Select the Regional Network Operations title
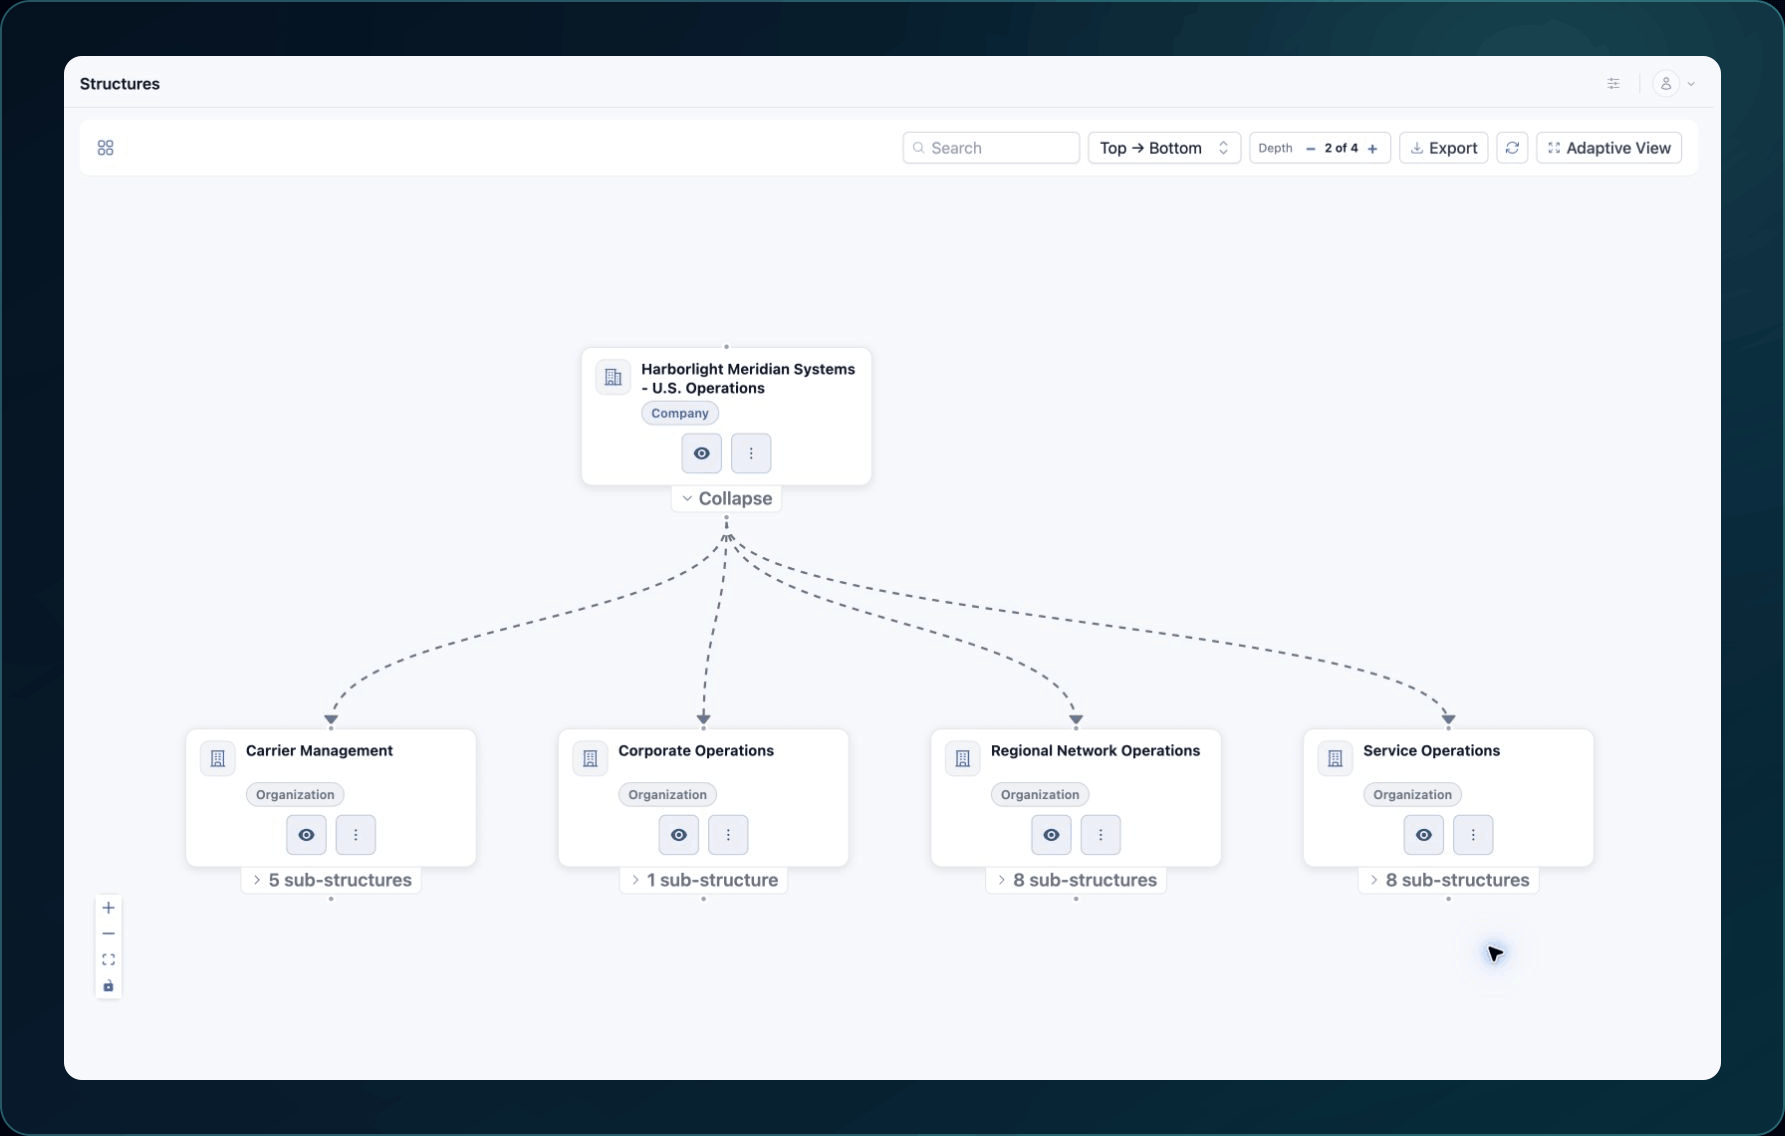This screenshot has width=1785, height=1136. pyautogui.click(x=1095, y=751)
